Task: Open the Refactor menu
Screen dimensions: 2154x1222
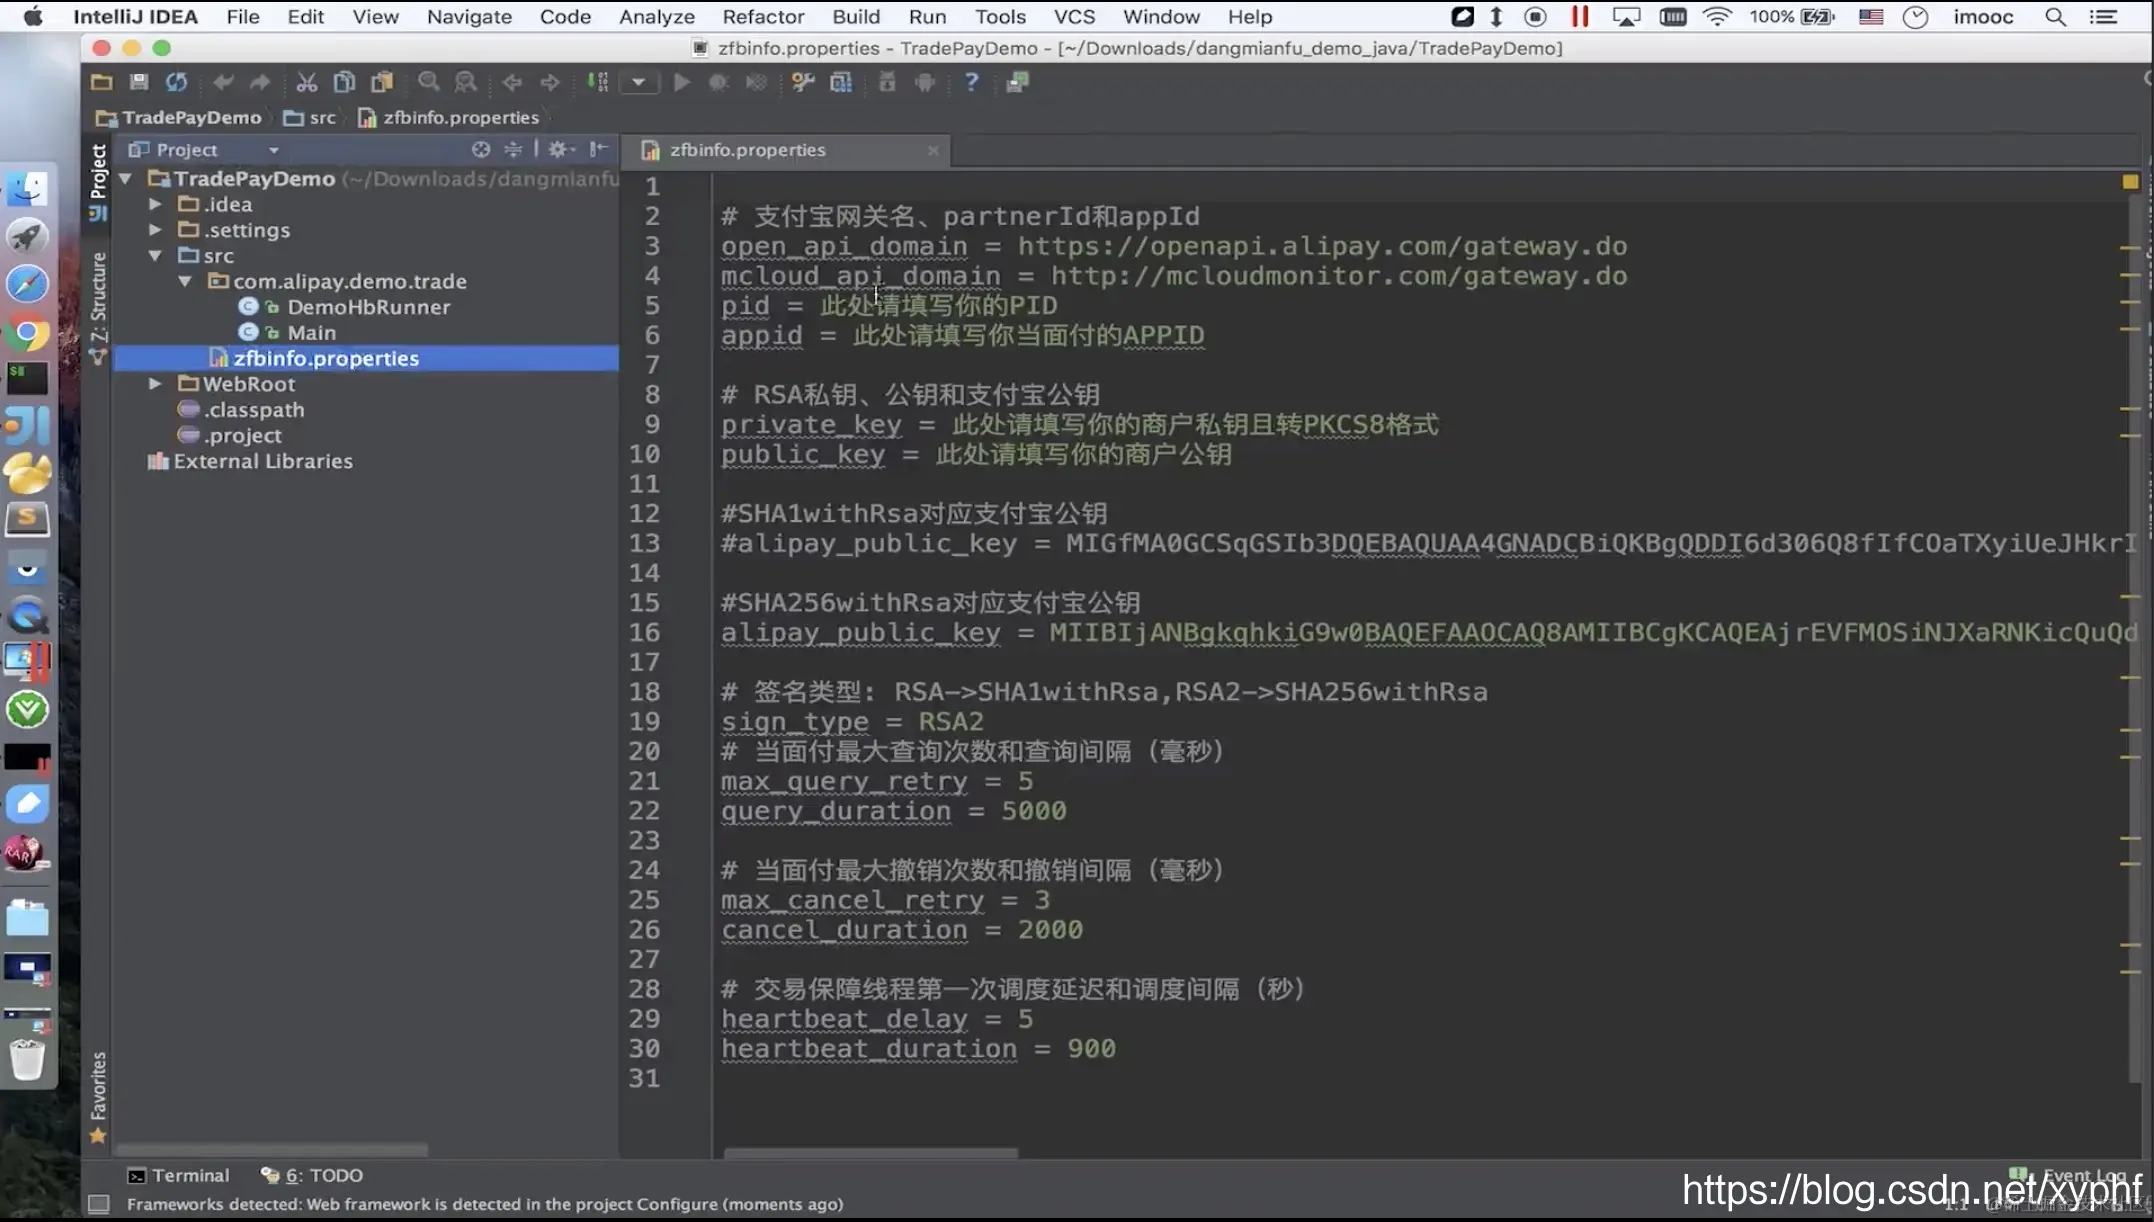Action: 763,17
